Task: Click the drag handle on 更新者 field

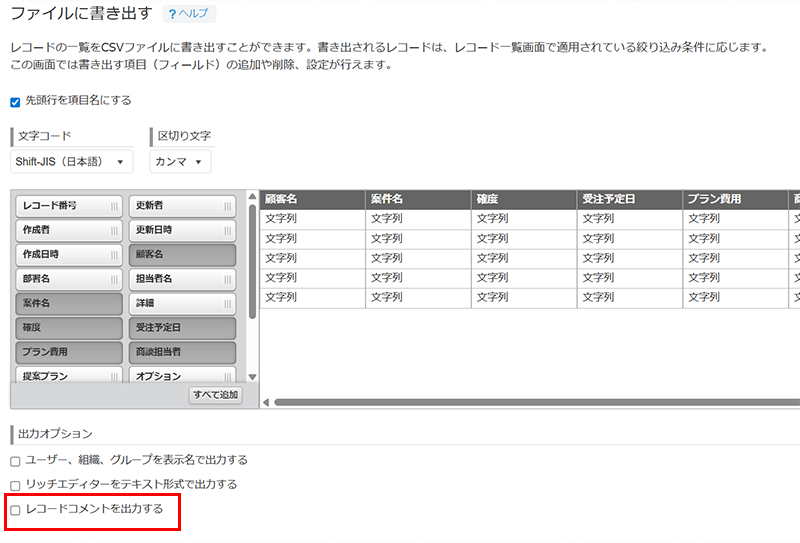Action: coord(227,206)
